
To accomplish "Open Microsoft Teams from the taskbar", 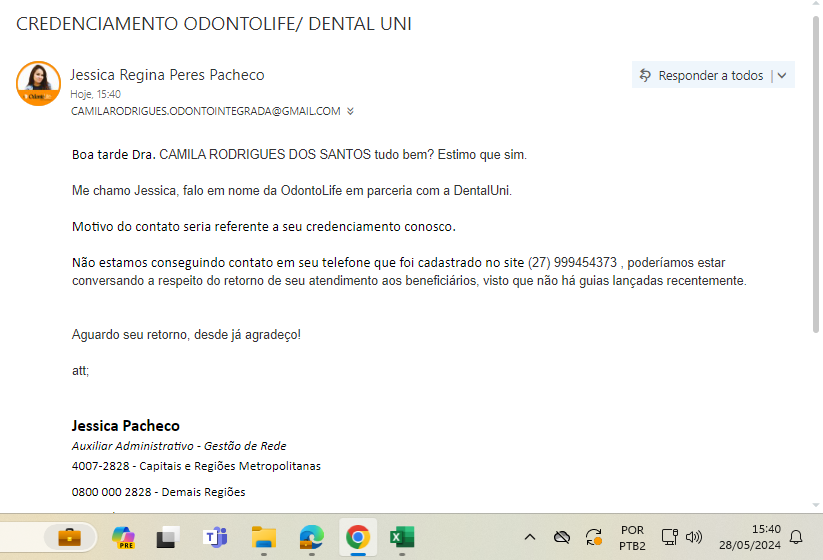I will 215,537.
